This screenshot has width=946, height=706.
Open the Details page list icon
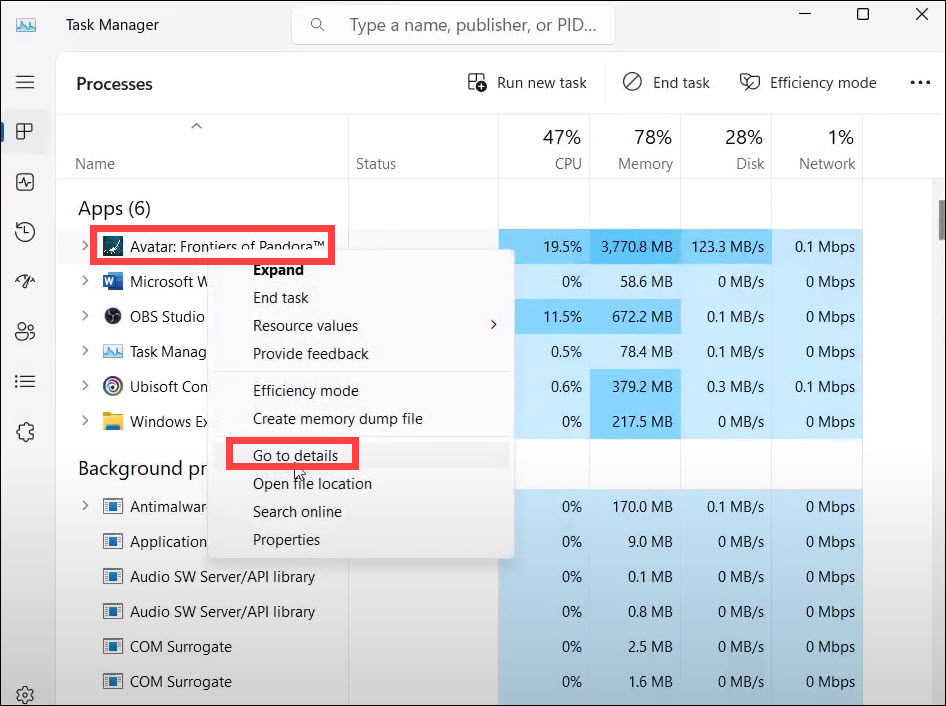click(25, 382)
